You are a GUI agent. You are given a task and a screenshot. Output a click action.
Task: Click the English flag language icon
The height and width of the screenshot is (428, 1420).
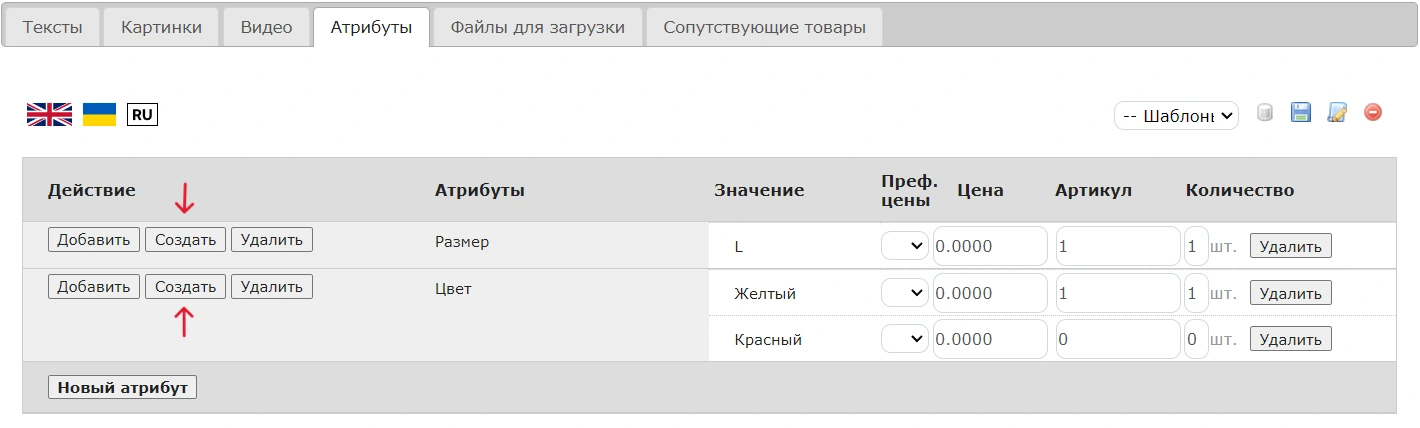click(x=49, y=114)
